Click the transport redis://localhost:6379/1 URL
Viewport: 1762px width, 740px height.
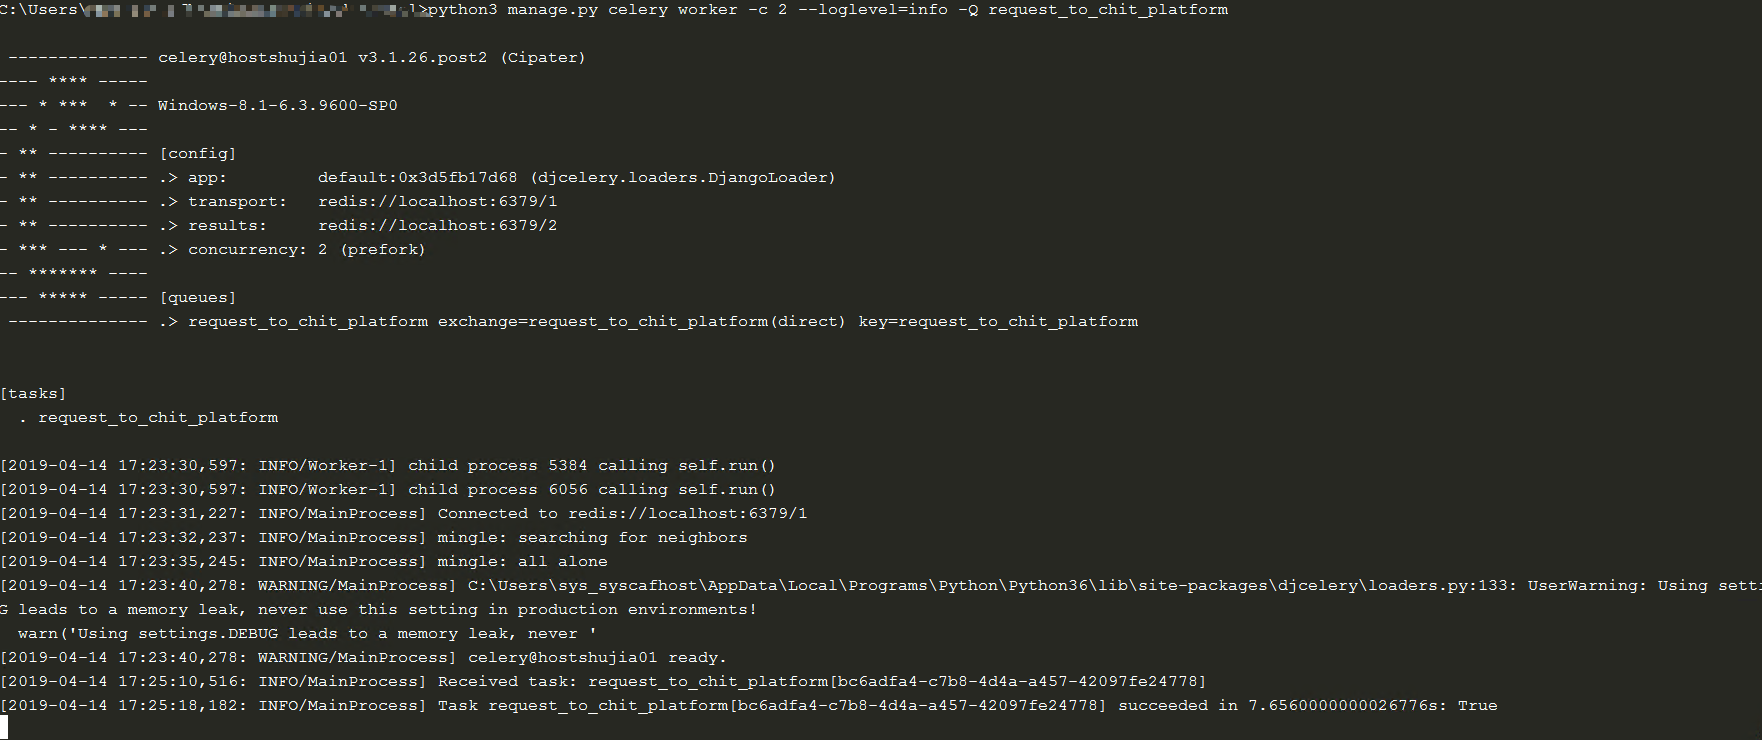tap(437, 202)
